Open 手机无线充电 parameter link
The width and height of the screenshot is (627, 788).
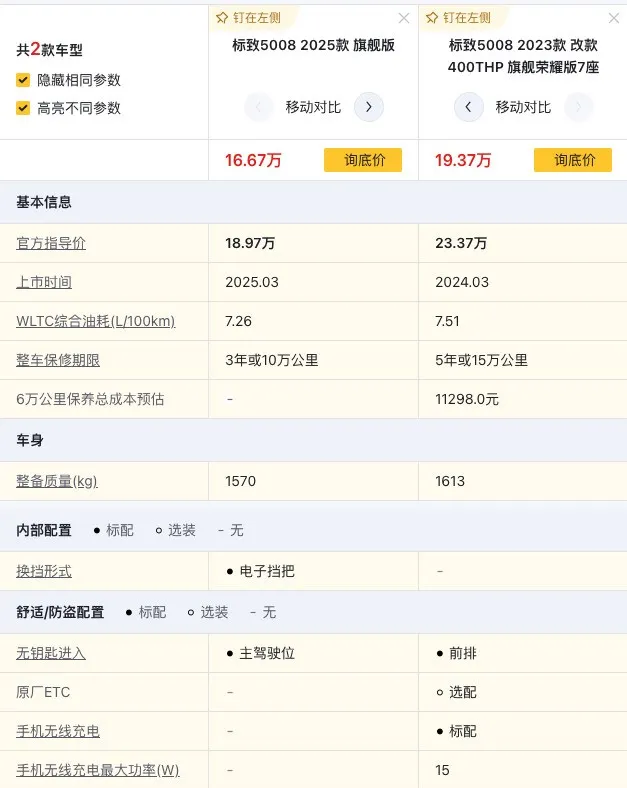pos(58,731)
